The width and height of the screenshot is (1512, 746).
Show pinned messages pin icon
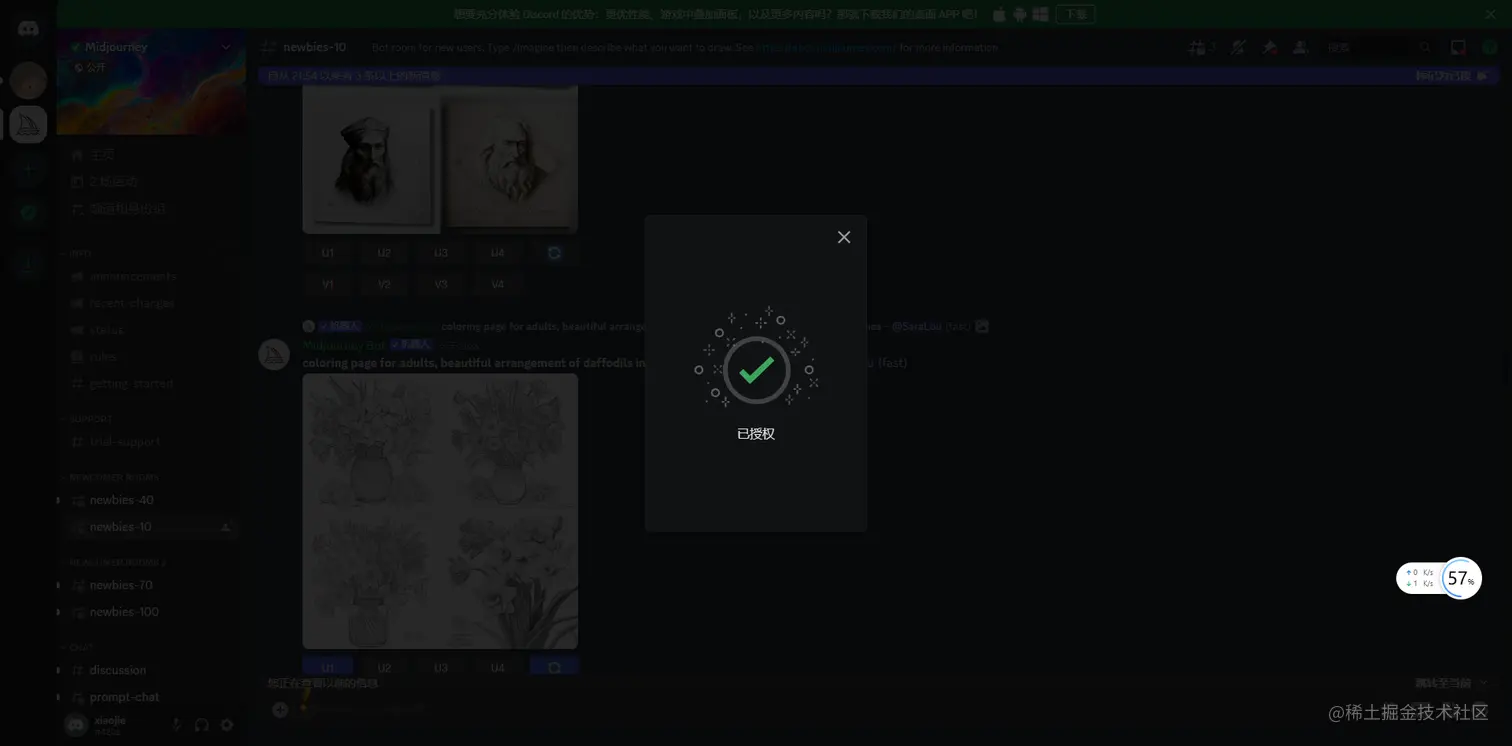[1270, 47]
